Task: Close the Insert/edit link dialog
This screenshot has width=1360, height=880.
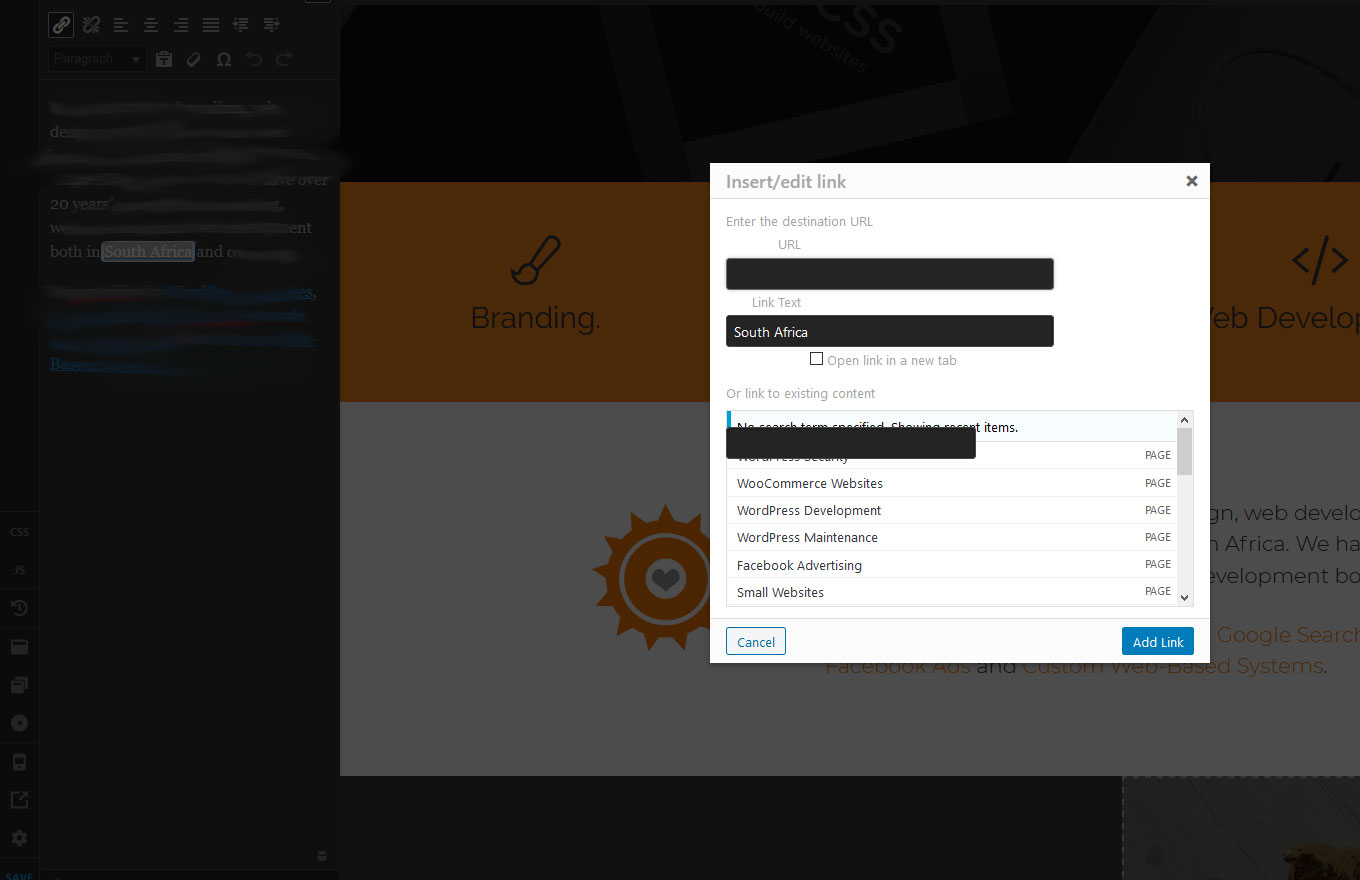Action: click(1191, 181)
